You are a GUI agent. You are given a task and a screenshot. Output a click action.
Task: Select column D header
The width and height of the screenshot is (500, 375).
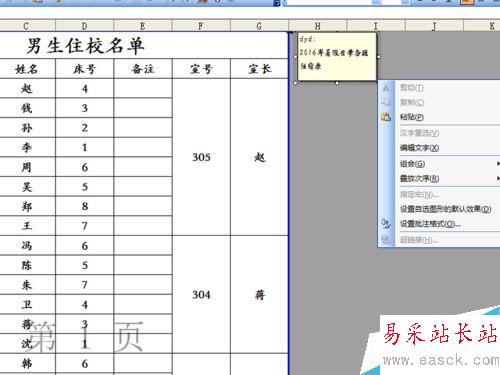(x=85, y=26)
